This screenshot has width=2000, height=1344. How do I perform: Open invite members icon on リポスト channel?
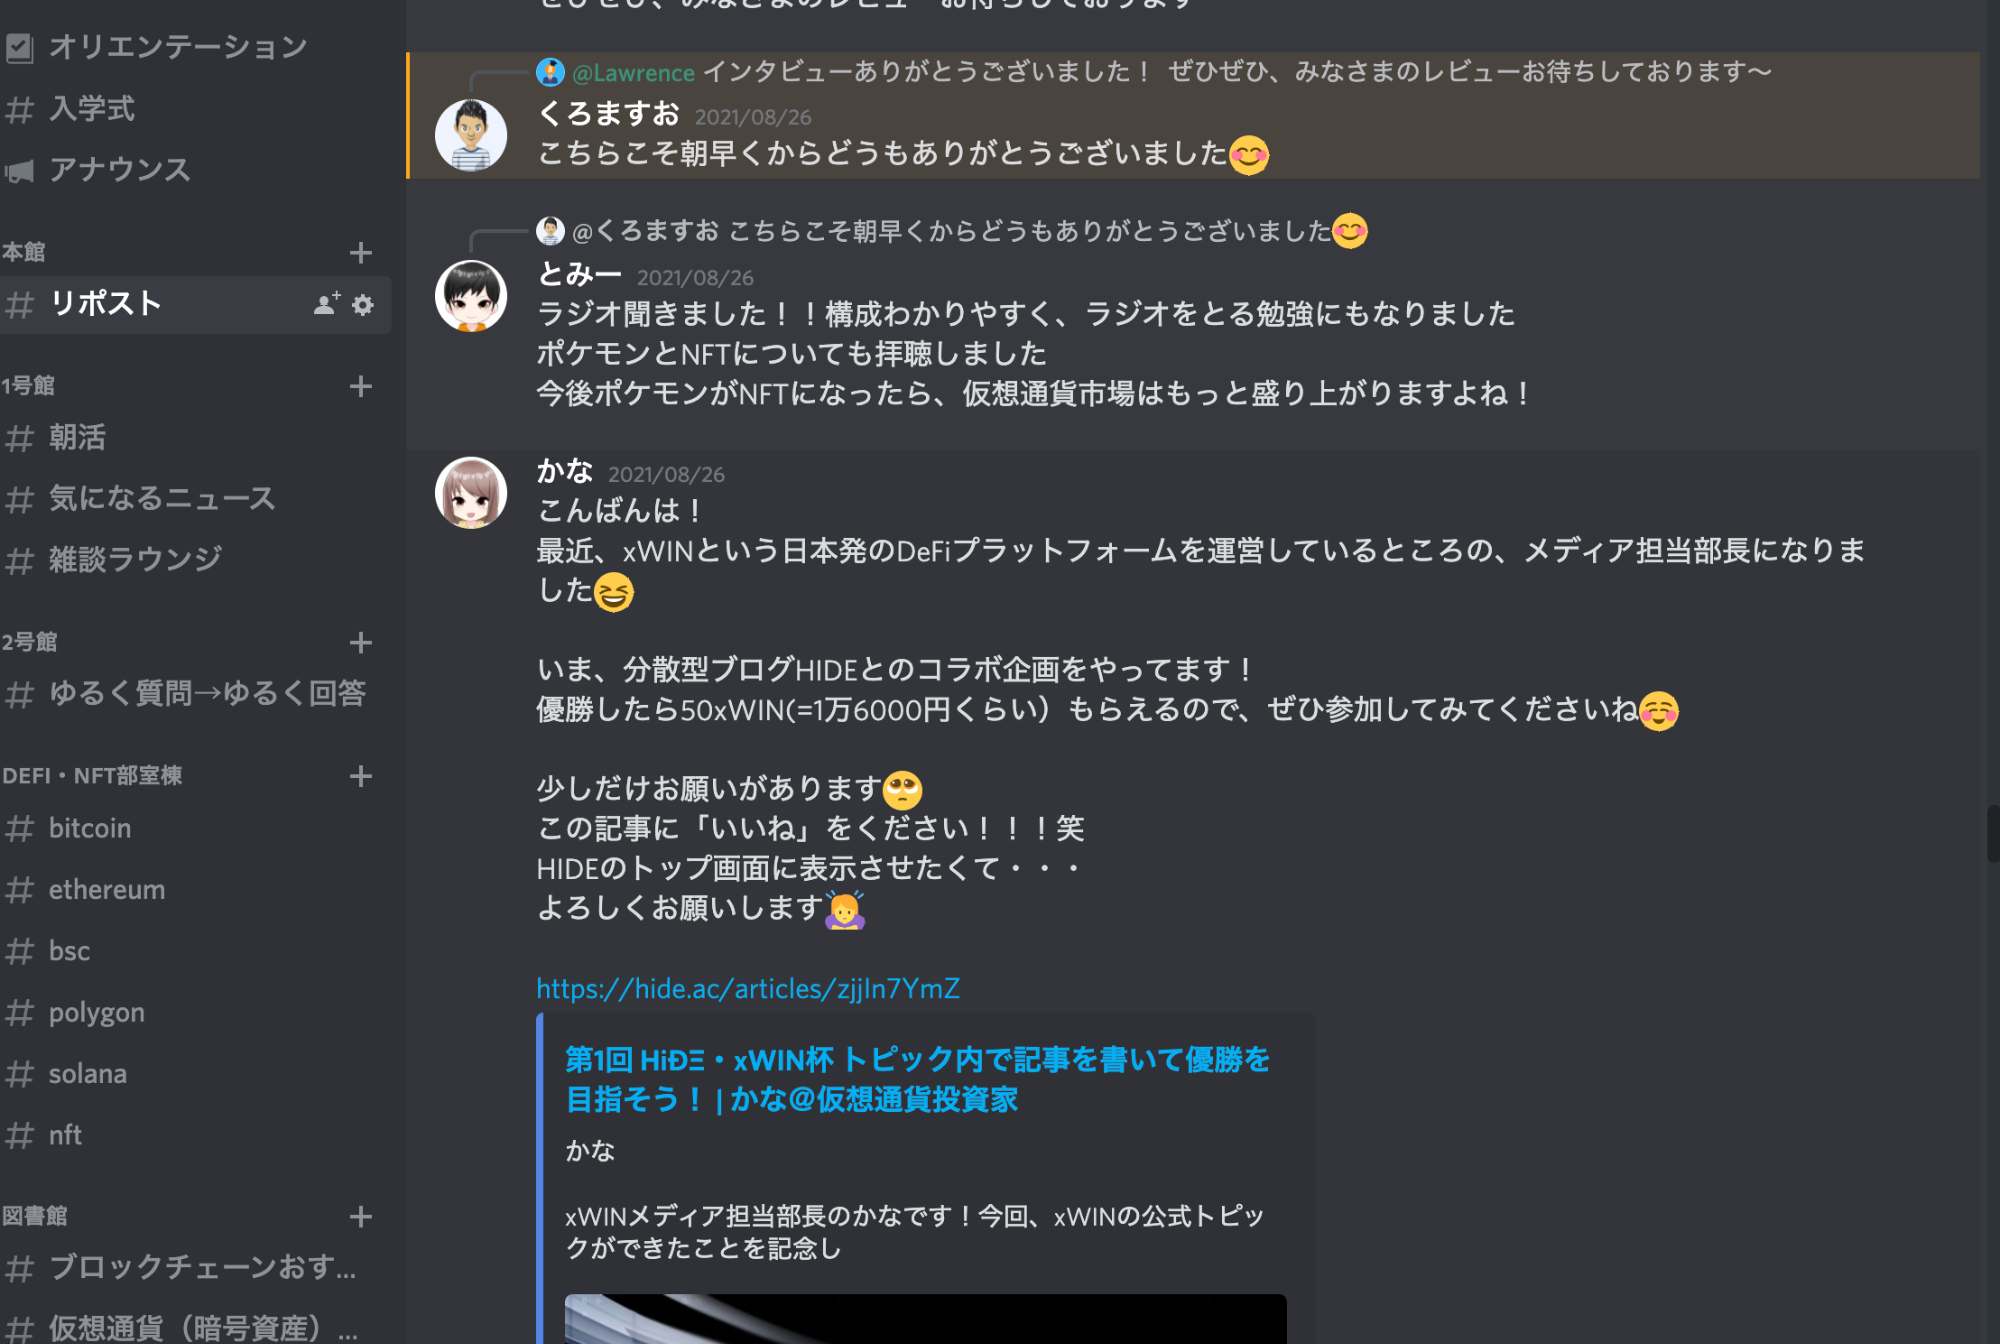[327, 304]
